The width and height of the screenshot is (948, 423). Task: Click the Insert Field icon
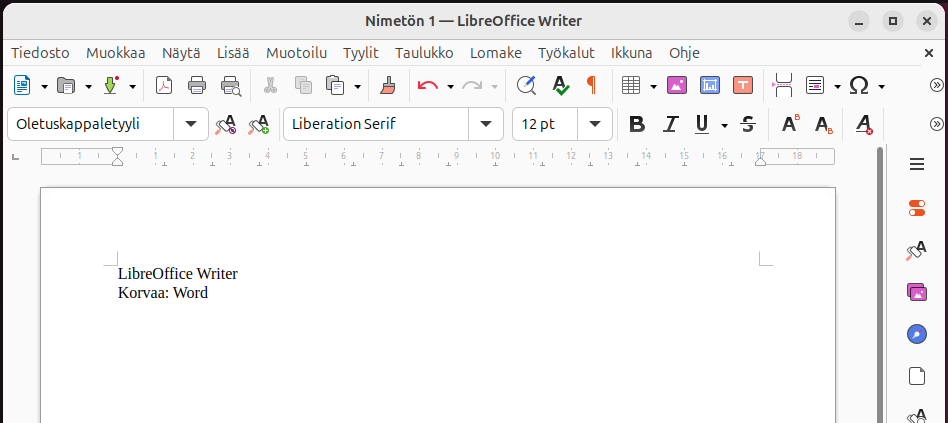815,86
